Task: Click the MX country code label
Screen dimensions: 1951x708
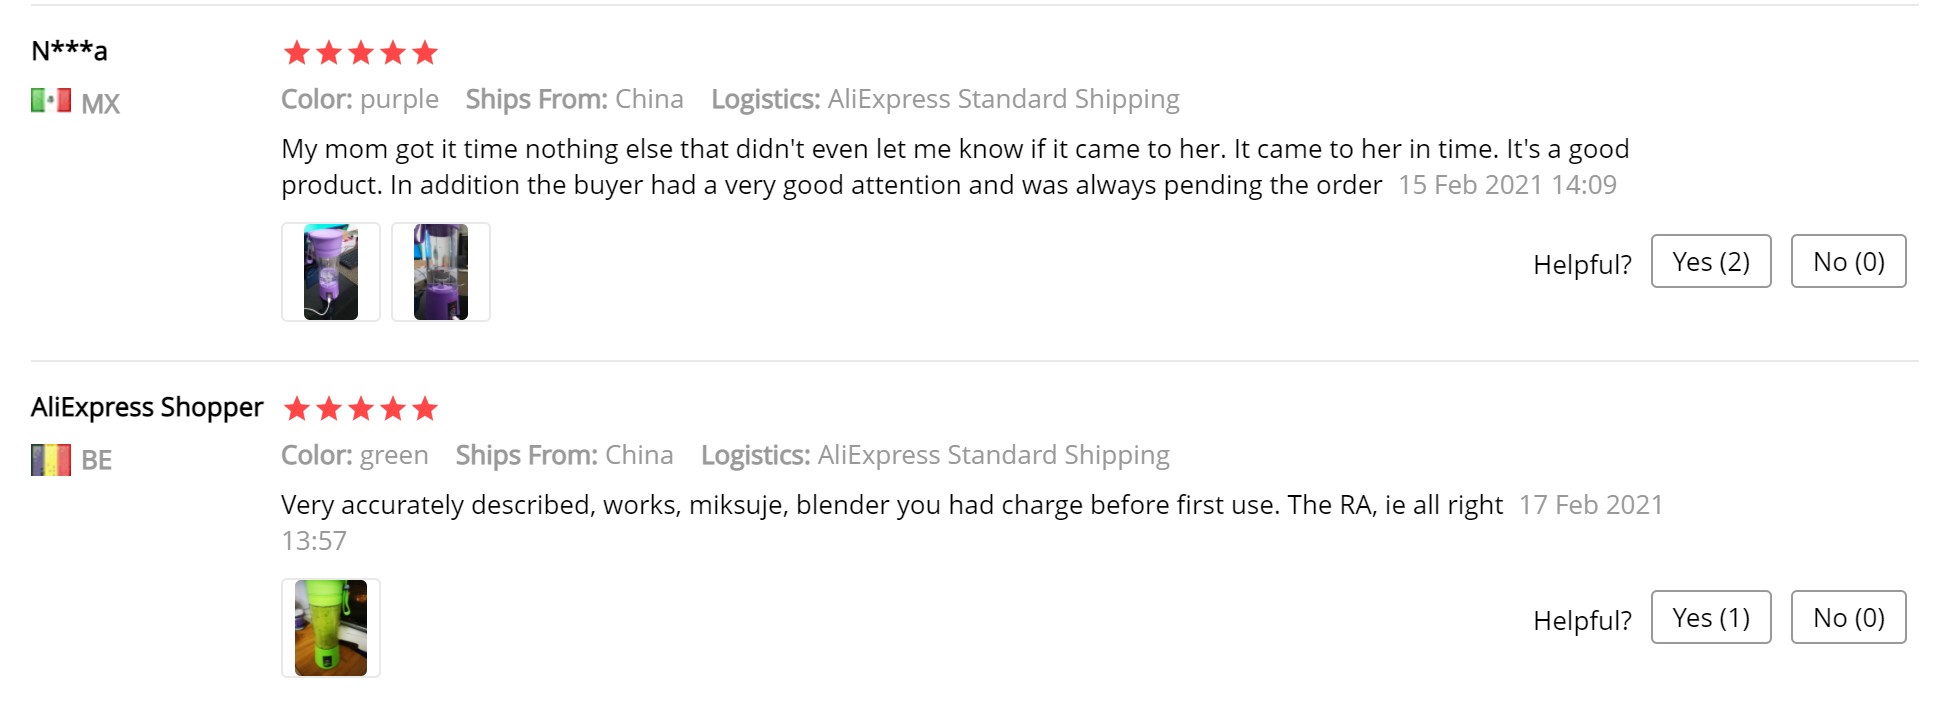Action: (100, 104)
